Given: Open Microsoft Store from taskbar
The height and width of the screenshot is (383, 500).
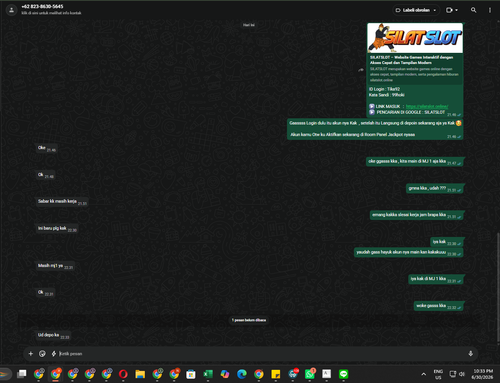Looking at the screenshot, I should [x=191, y=374].
